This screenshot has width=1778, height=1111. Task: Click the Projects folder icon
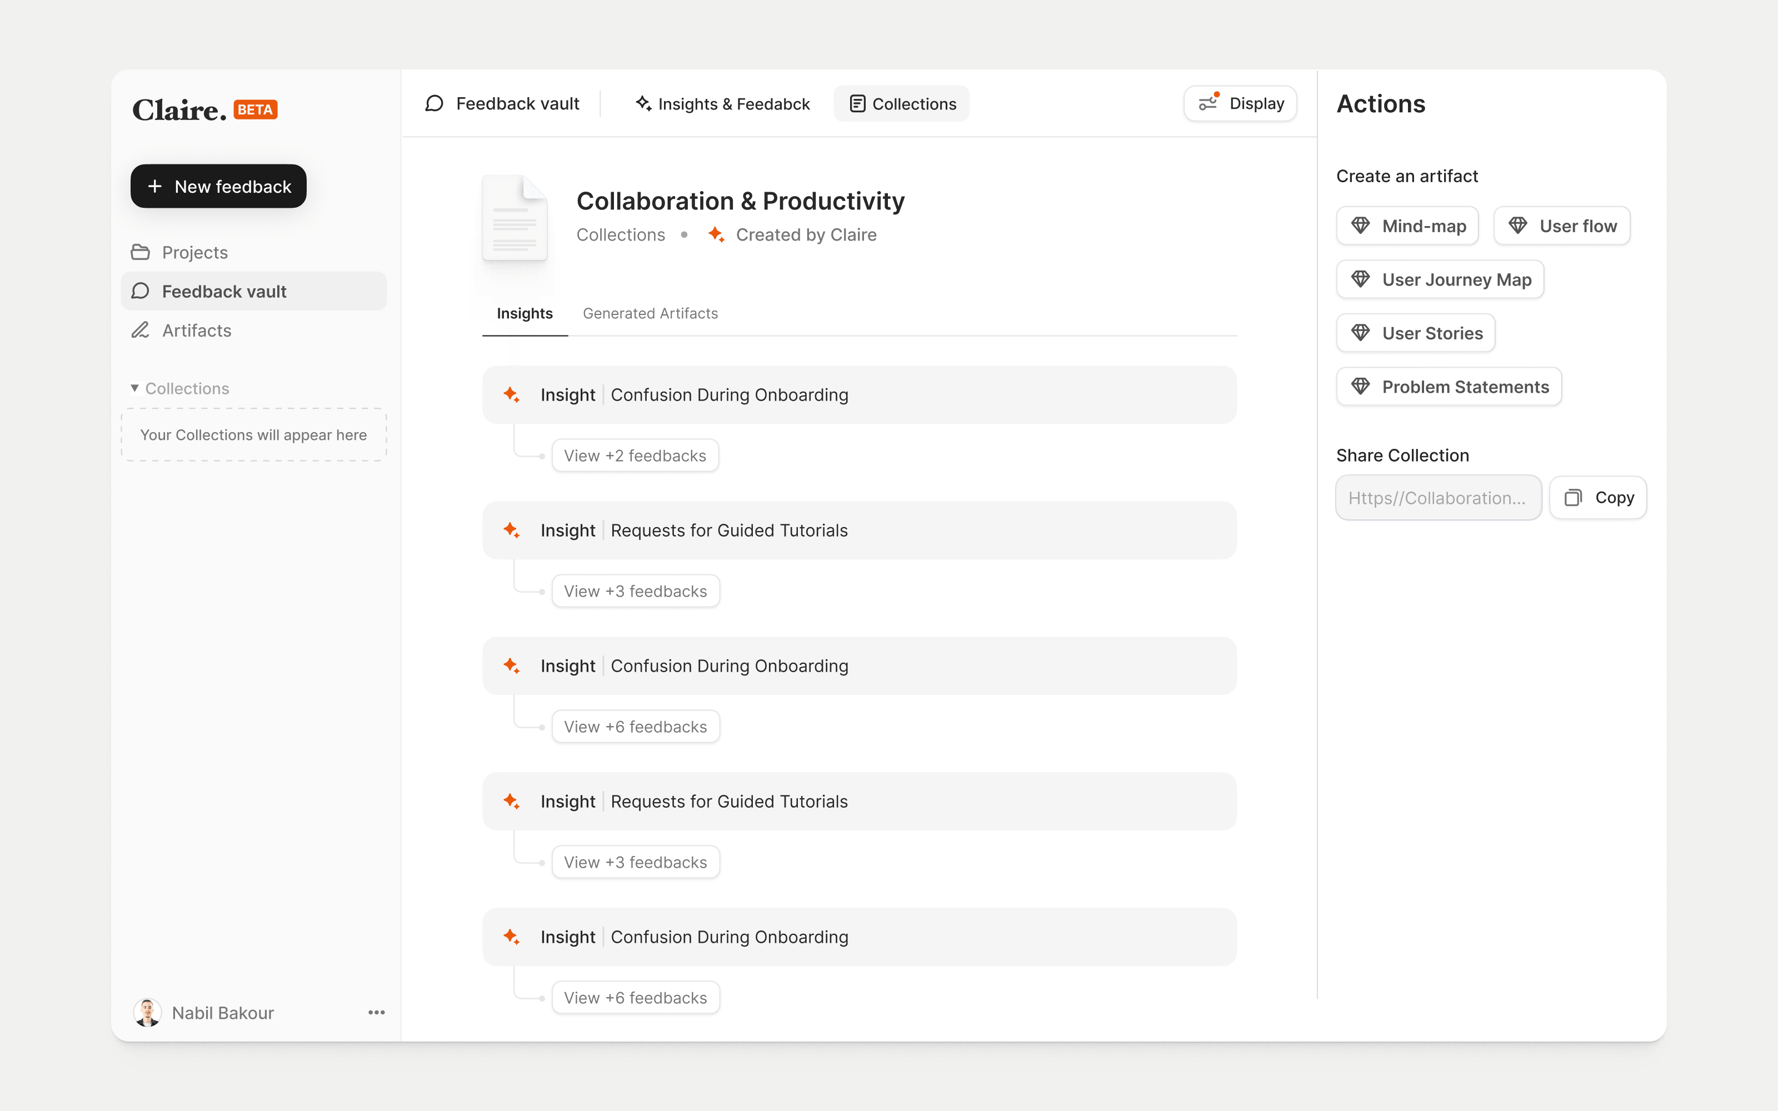click(141, 252)
